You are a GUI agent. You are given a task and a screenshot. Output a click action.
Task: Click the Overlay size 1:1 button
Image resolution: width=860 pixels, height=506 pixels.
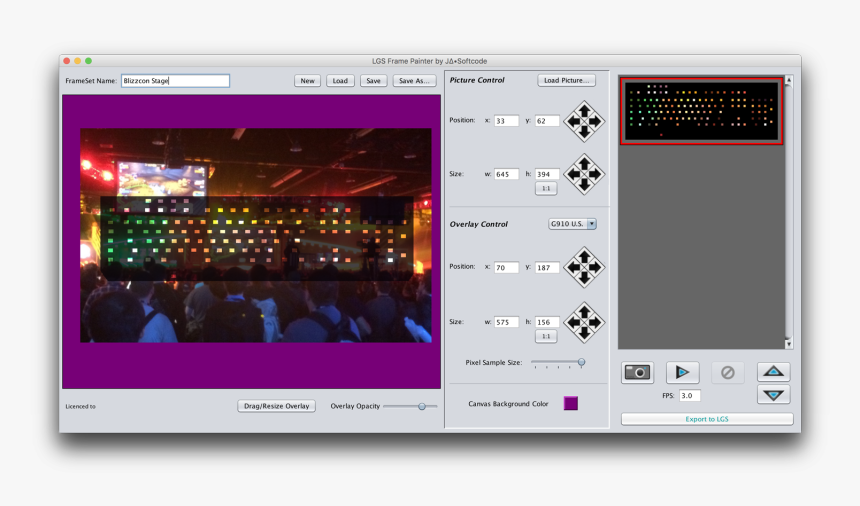point(546,336)
